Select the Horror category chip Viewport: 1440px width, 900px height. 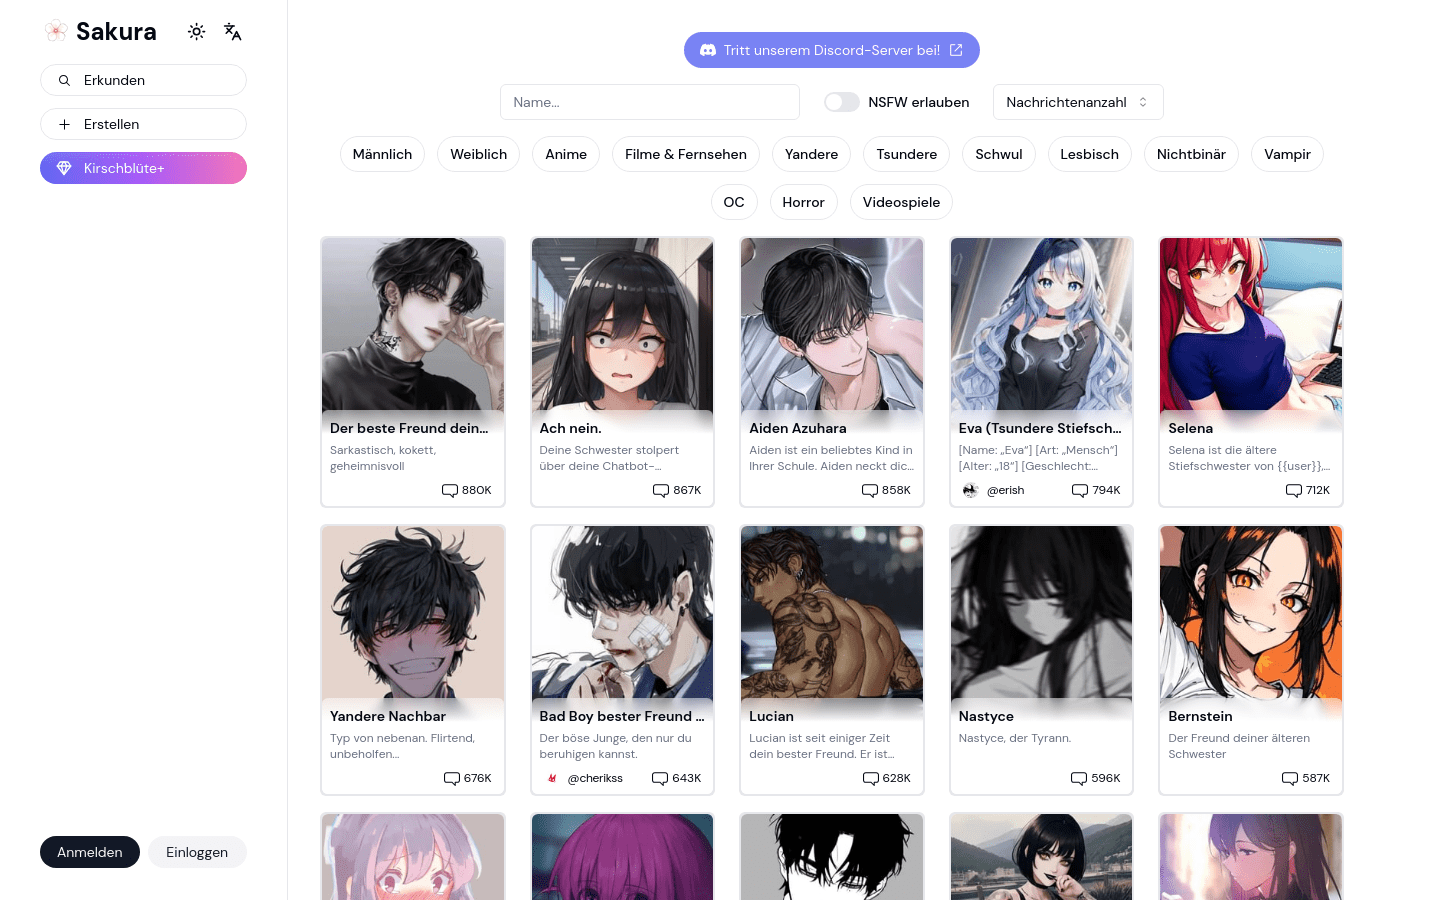(x=803, y=202)
